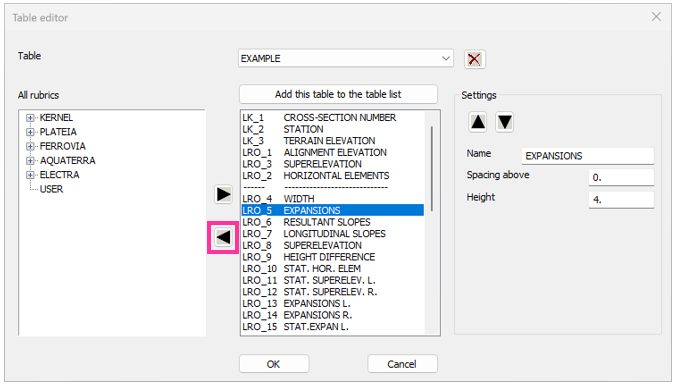Viewport: 677px width, 385px height.
Task: Select LRO_7 LONGITUDINAL SLOPES row
Action: [332, 234]
